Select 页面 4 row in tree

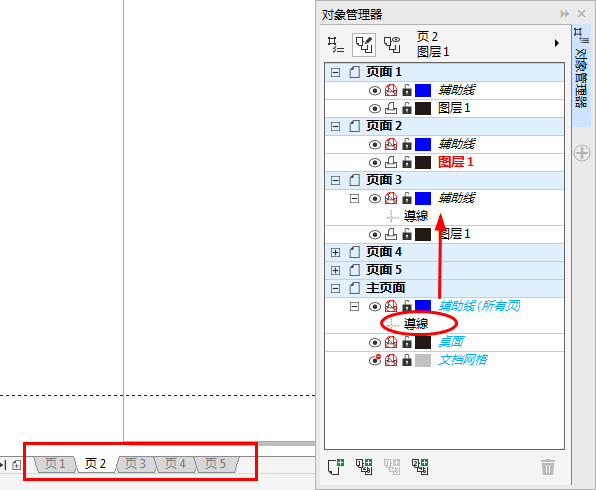click(444, 252)
